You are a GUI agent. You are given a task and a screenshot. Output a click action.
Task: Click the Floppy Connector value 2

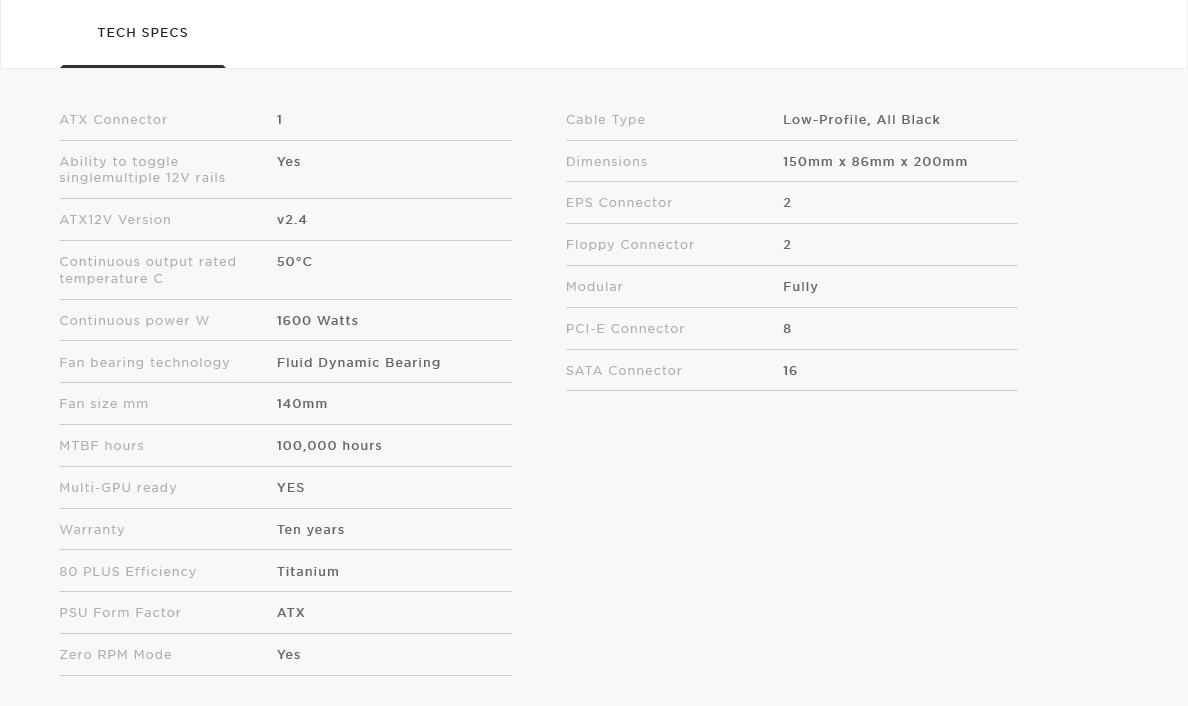click(x=787, y=245)
